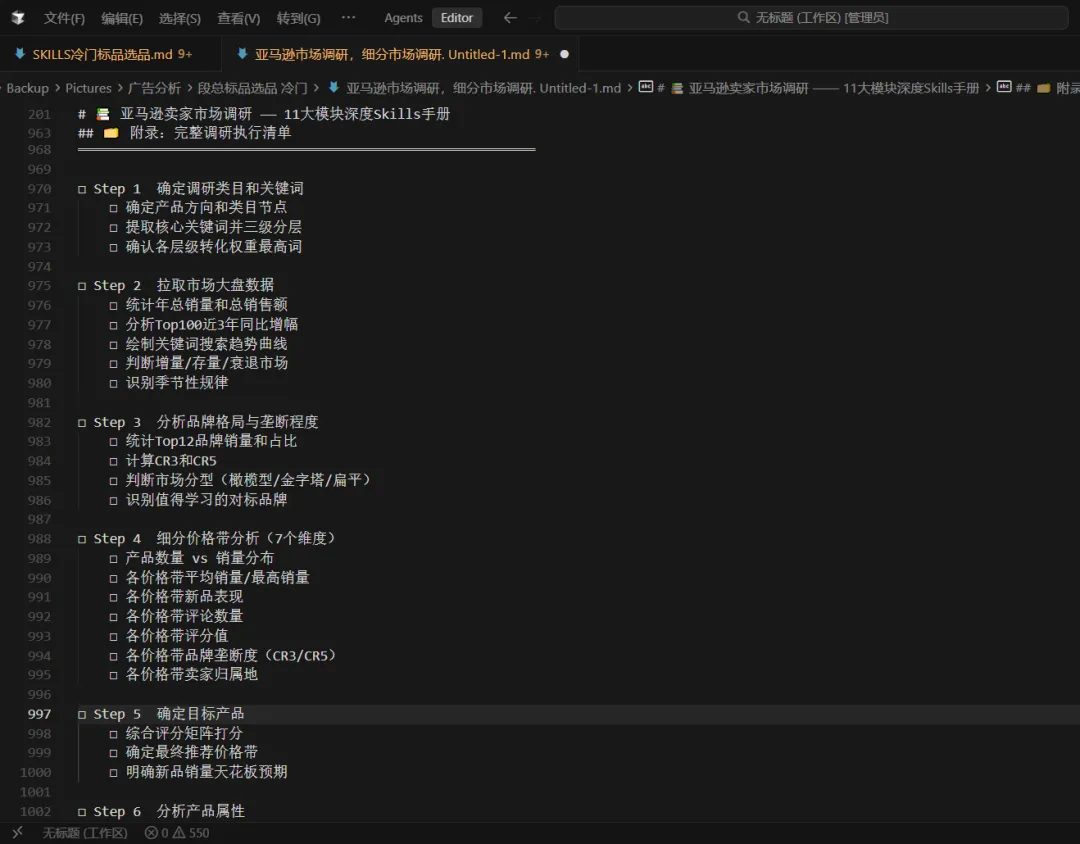Click text 综合评分矩阵打分
Screen dimensions: 1080x844
[x=184, y=734]
